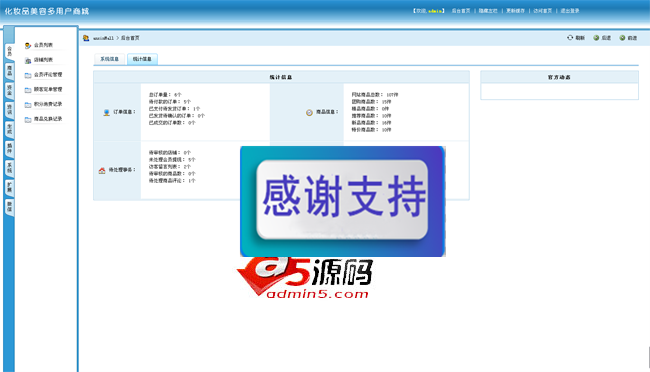
Task: Open 店铺列表 shop list icon
Action: tap(28, 61)
